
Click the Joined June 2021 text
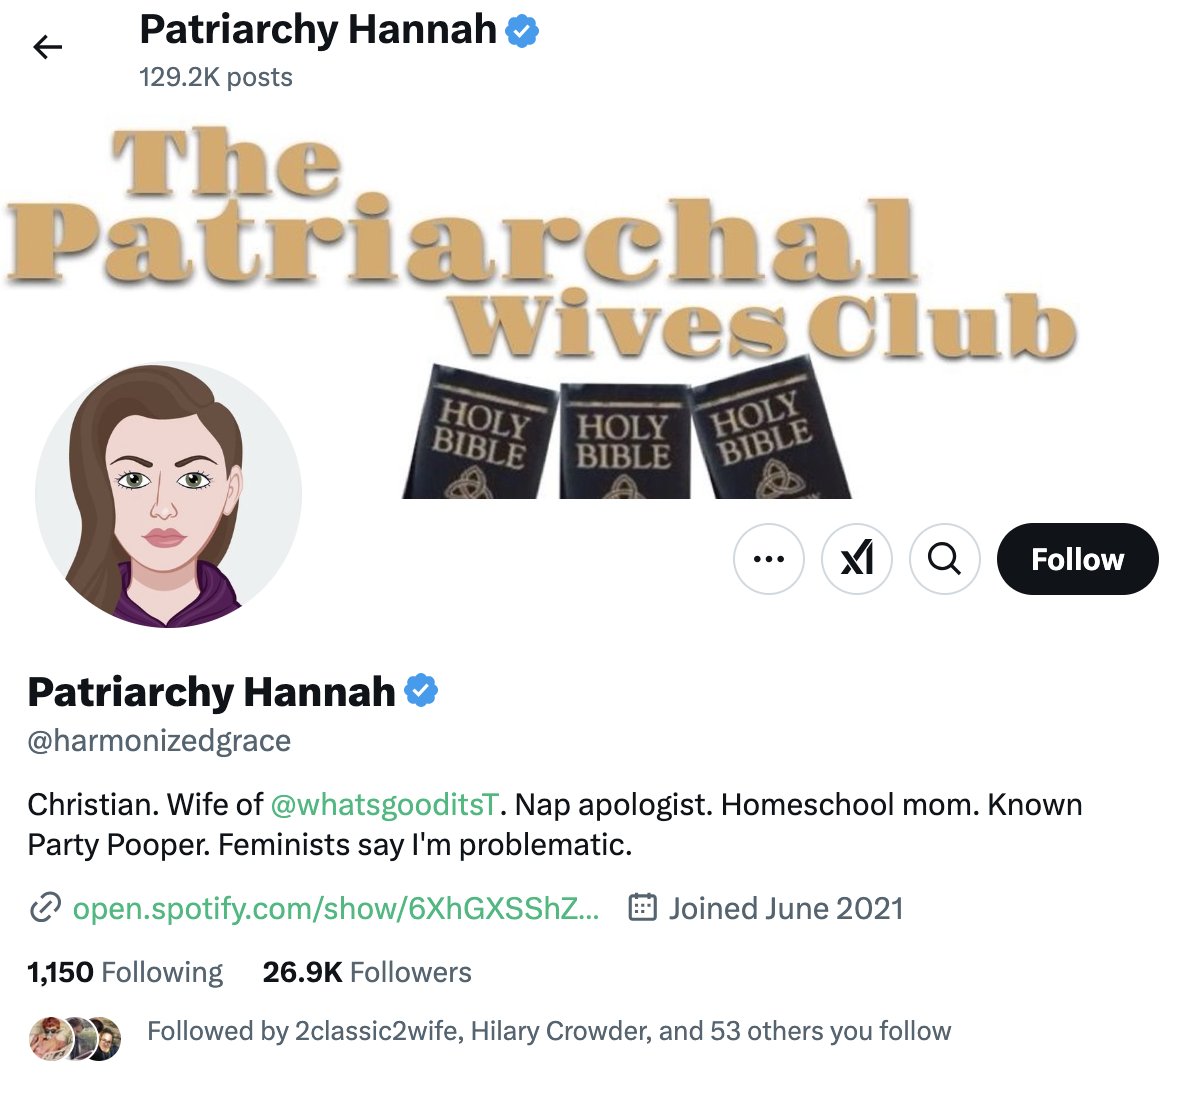coord(786,908)
